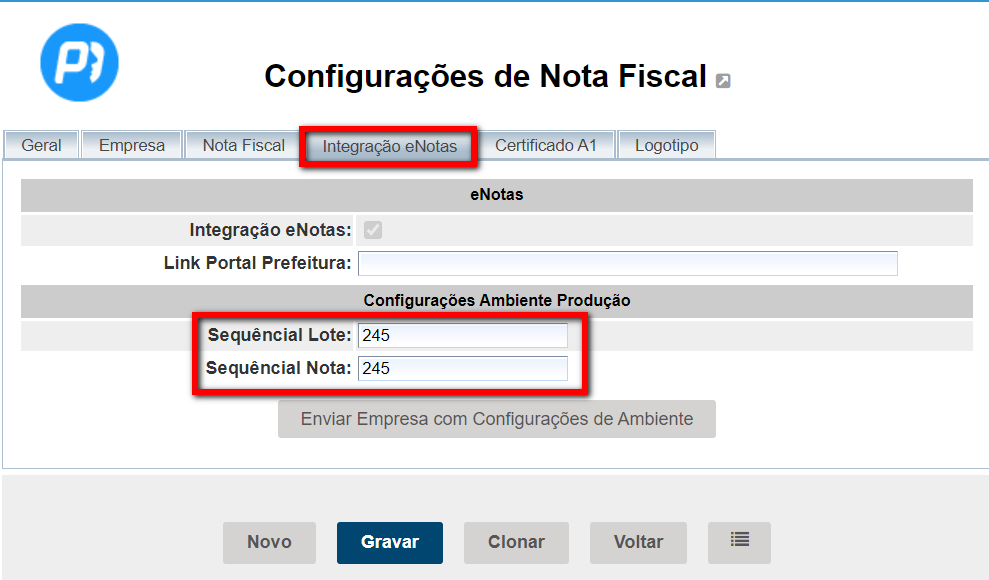Select the Sequencial Nota input box
The height and width of the screenshot is (580, 989).
tap(462, 369)
